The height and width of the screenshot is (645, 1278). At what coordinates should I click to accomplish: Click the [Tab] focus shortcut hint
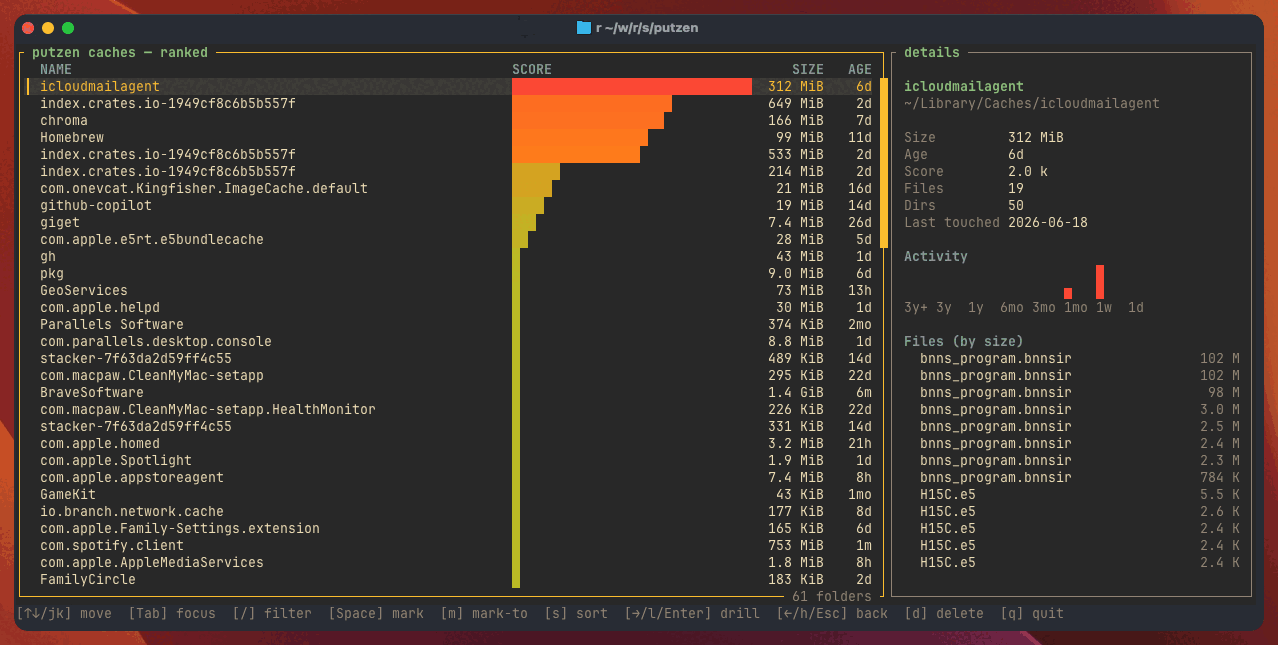172,614
